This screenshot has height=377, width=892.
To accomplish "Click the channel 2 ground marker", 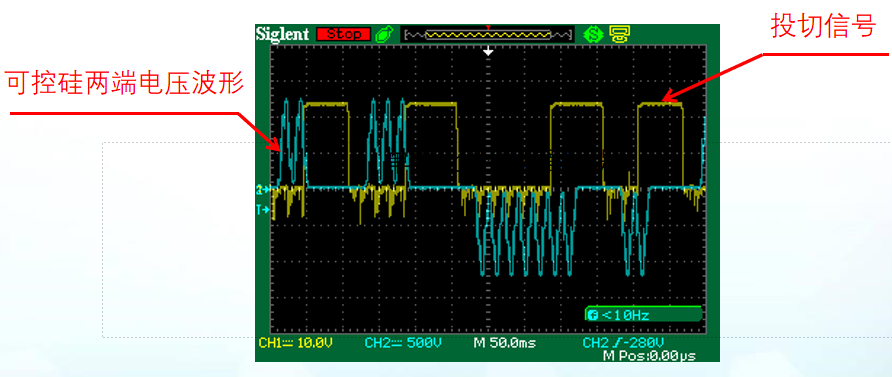I will (x=262, y=188).
